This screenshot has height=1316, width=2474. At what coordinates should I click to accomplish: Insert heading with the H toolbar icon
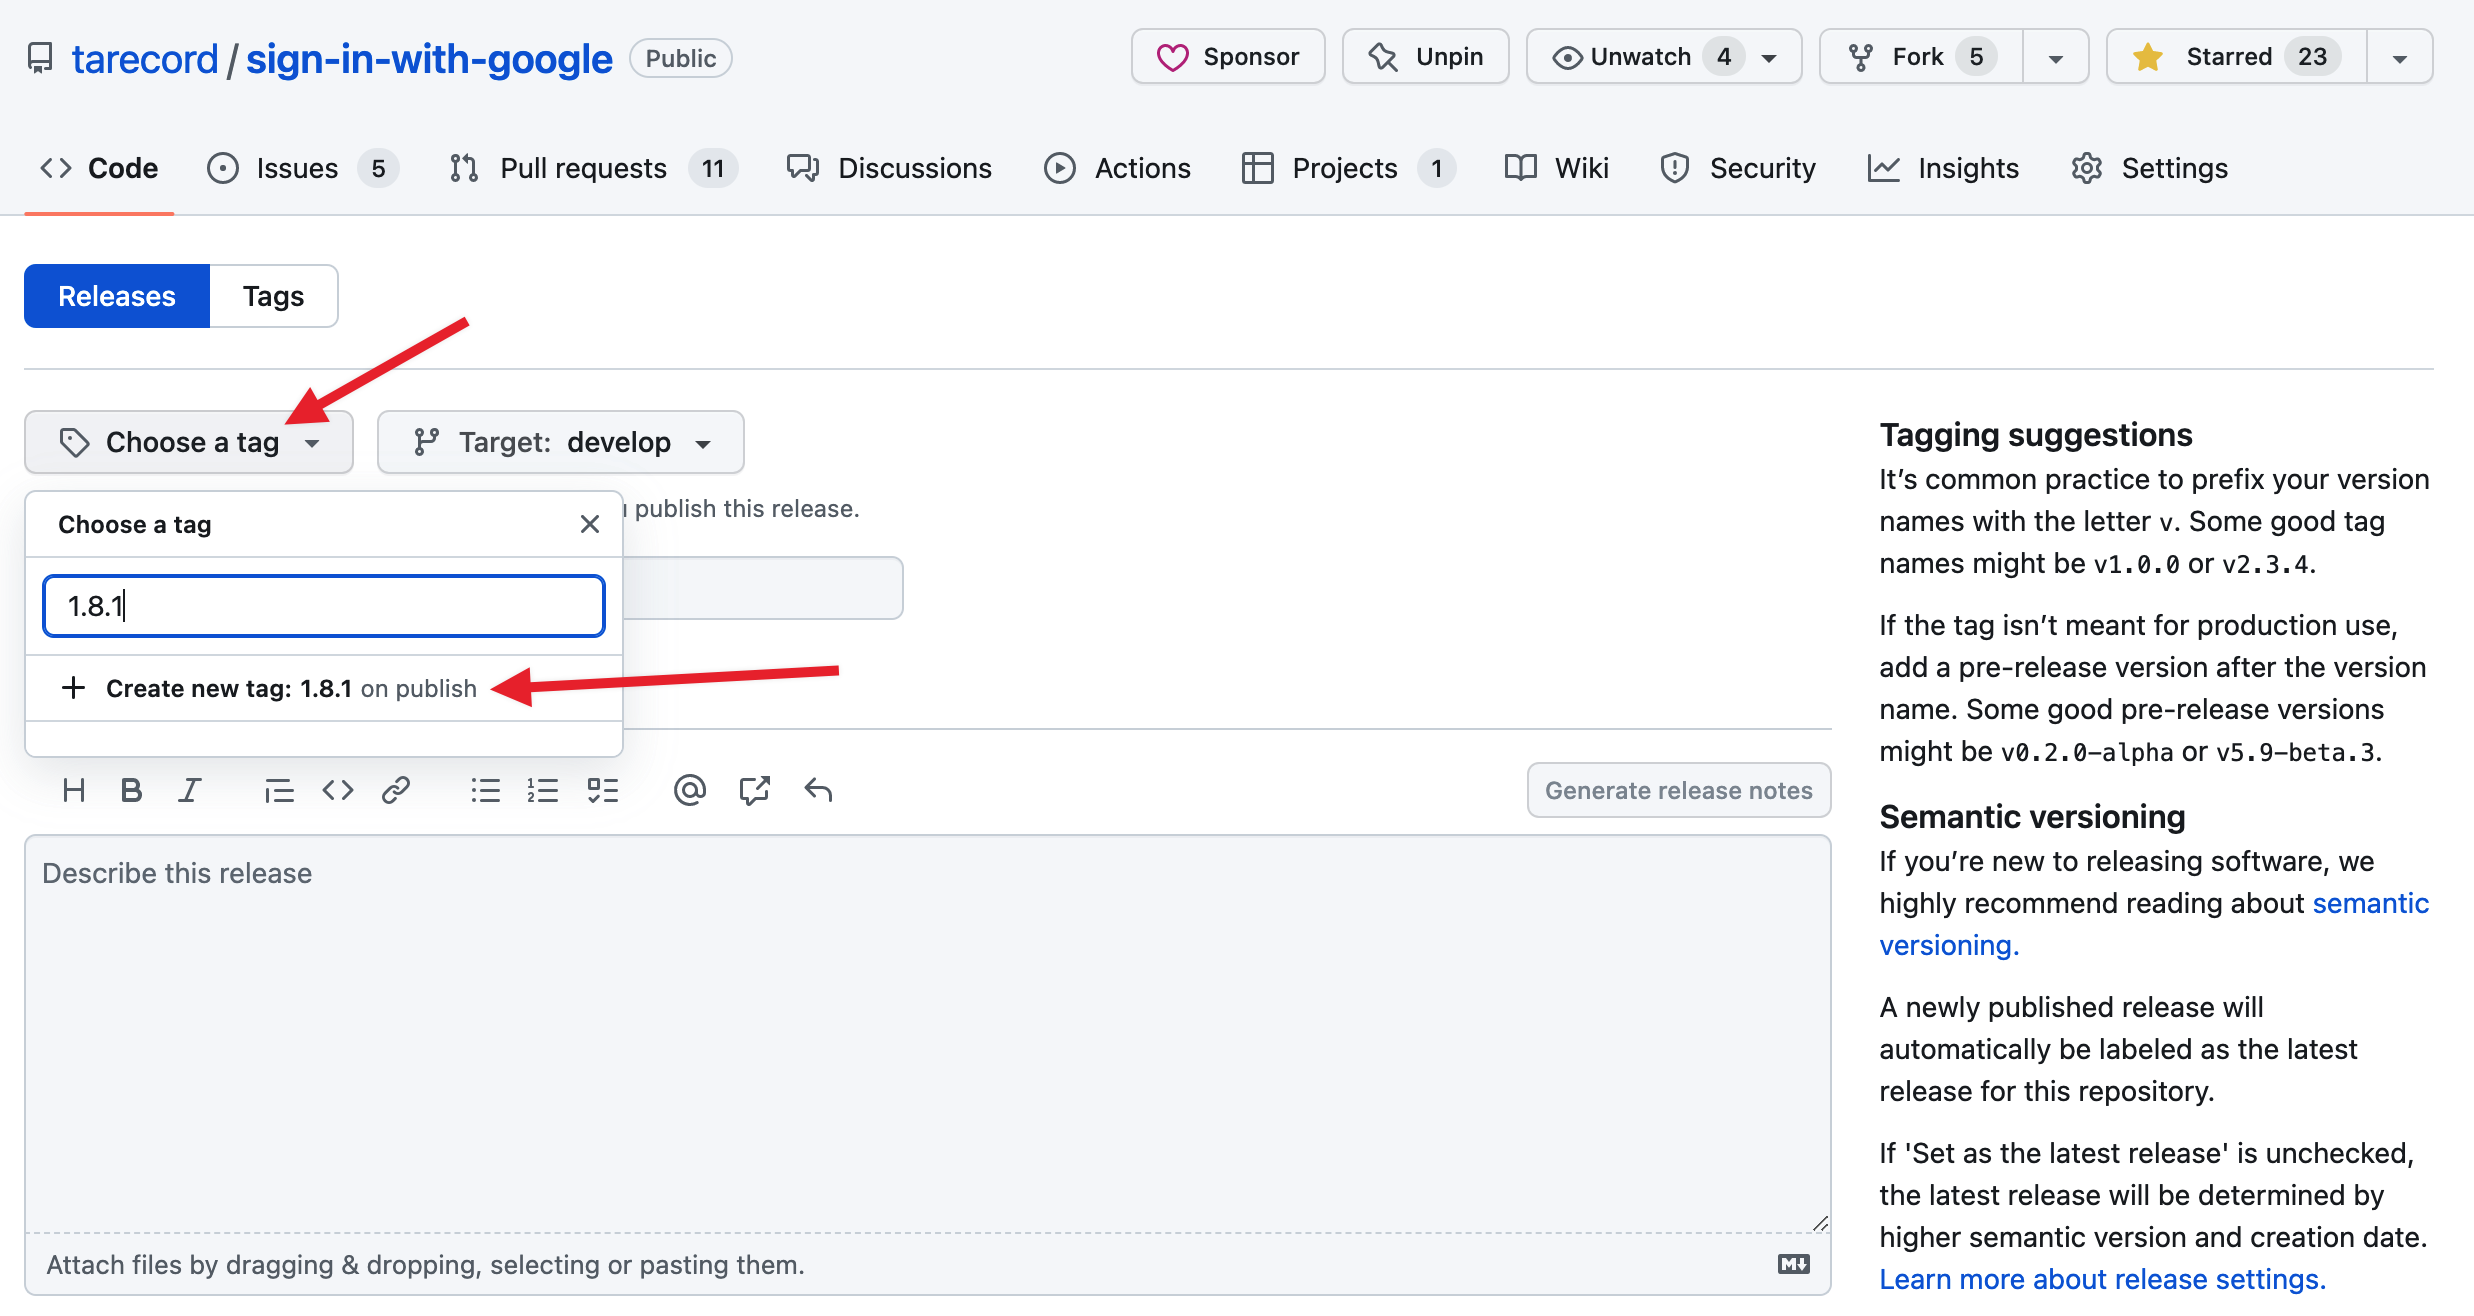pos(73,791)
